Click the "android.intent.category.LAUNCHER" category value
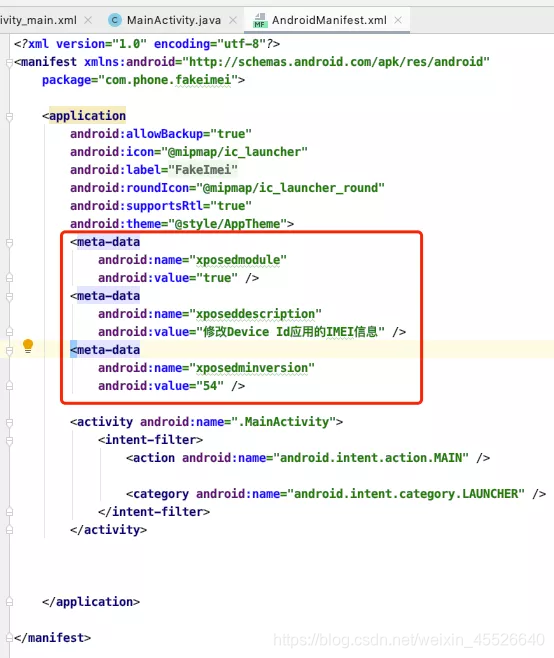 click(406, 494)
